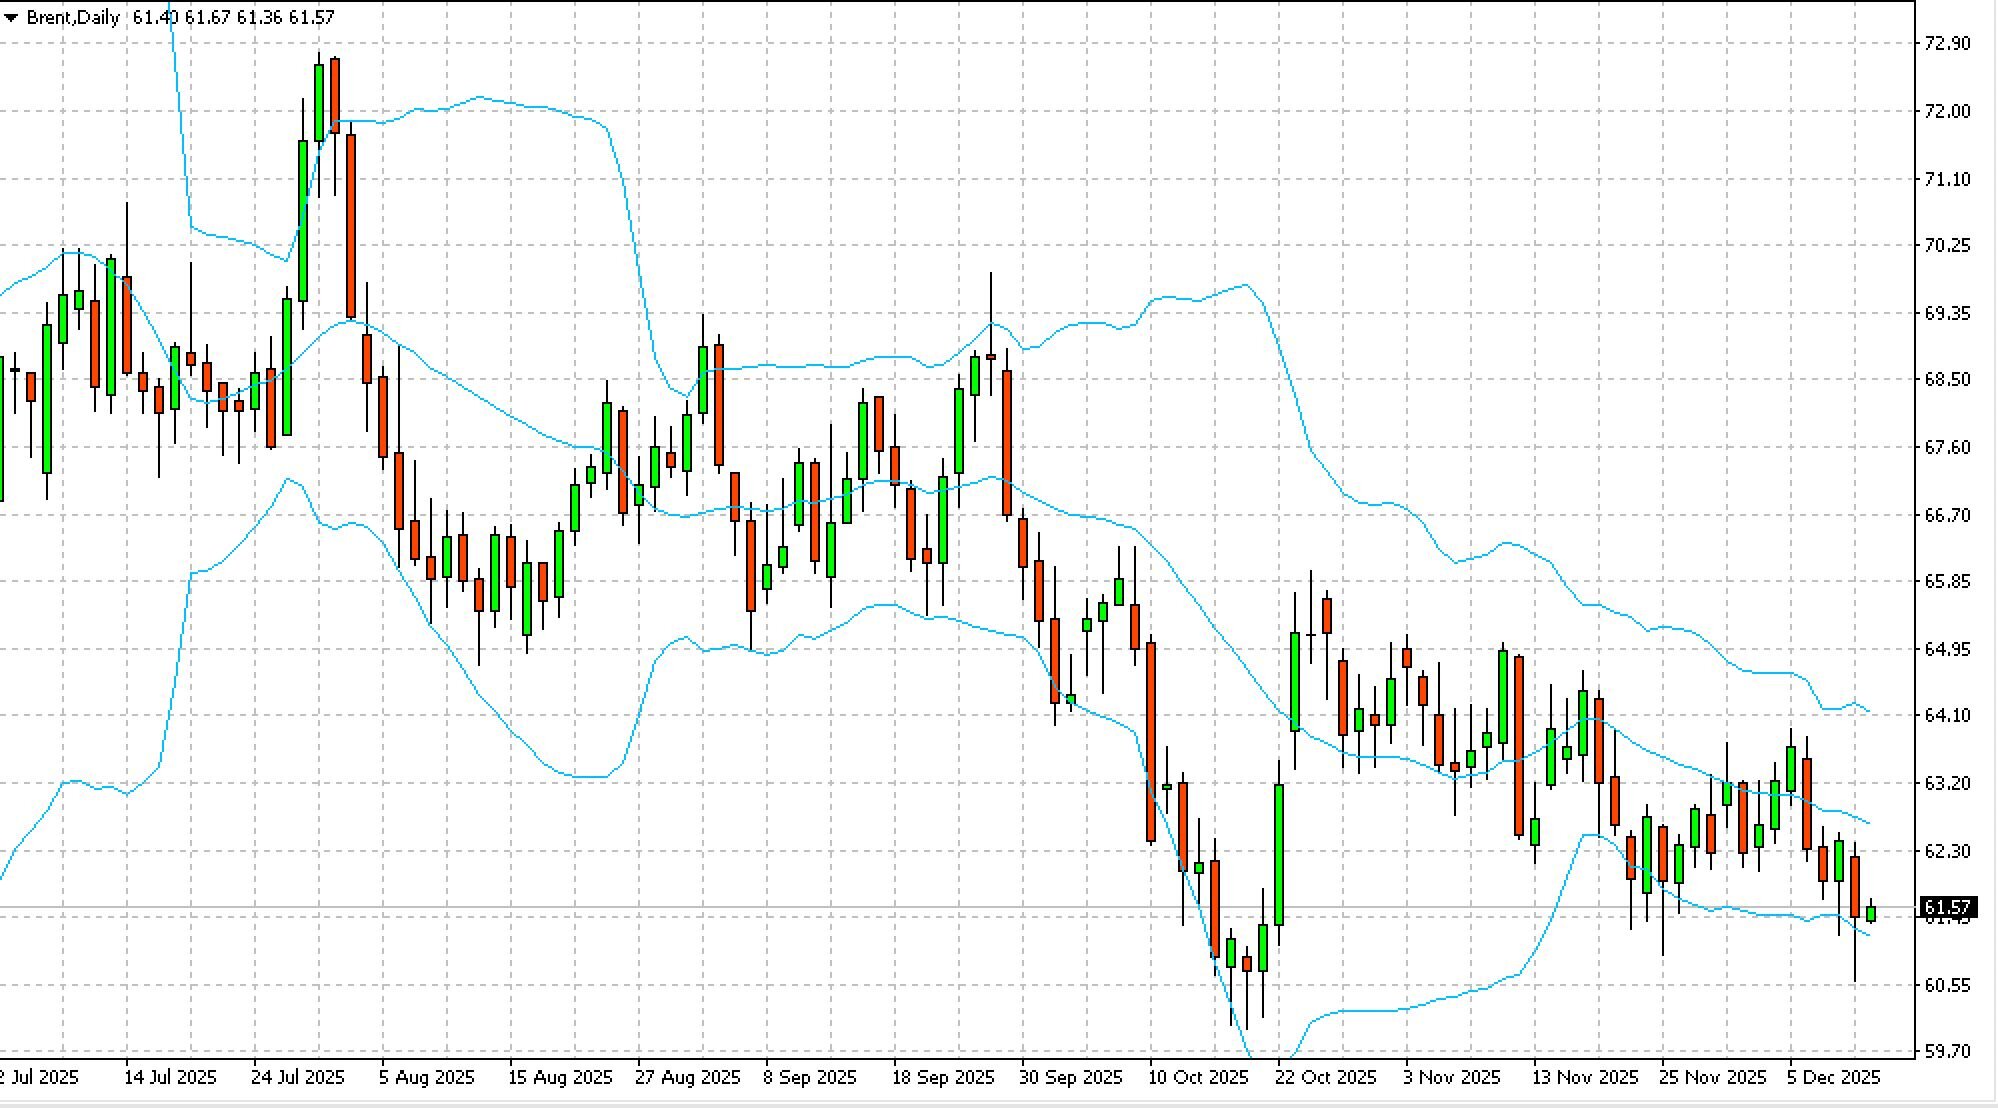Click the 64.10 price scale label

tap(1946, 715)
